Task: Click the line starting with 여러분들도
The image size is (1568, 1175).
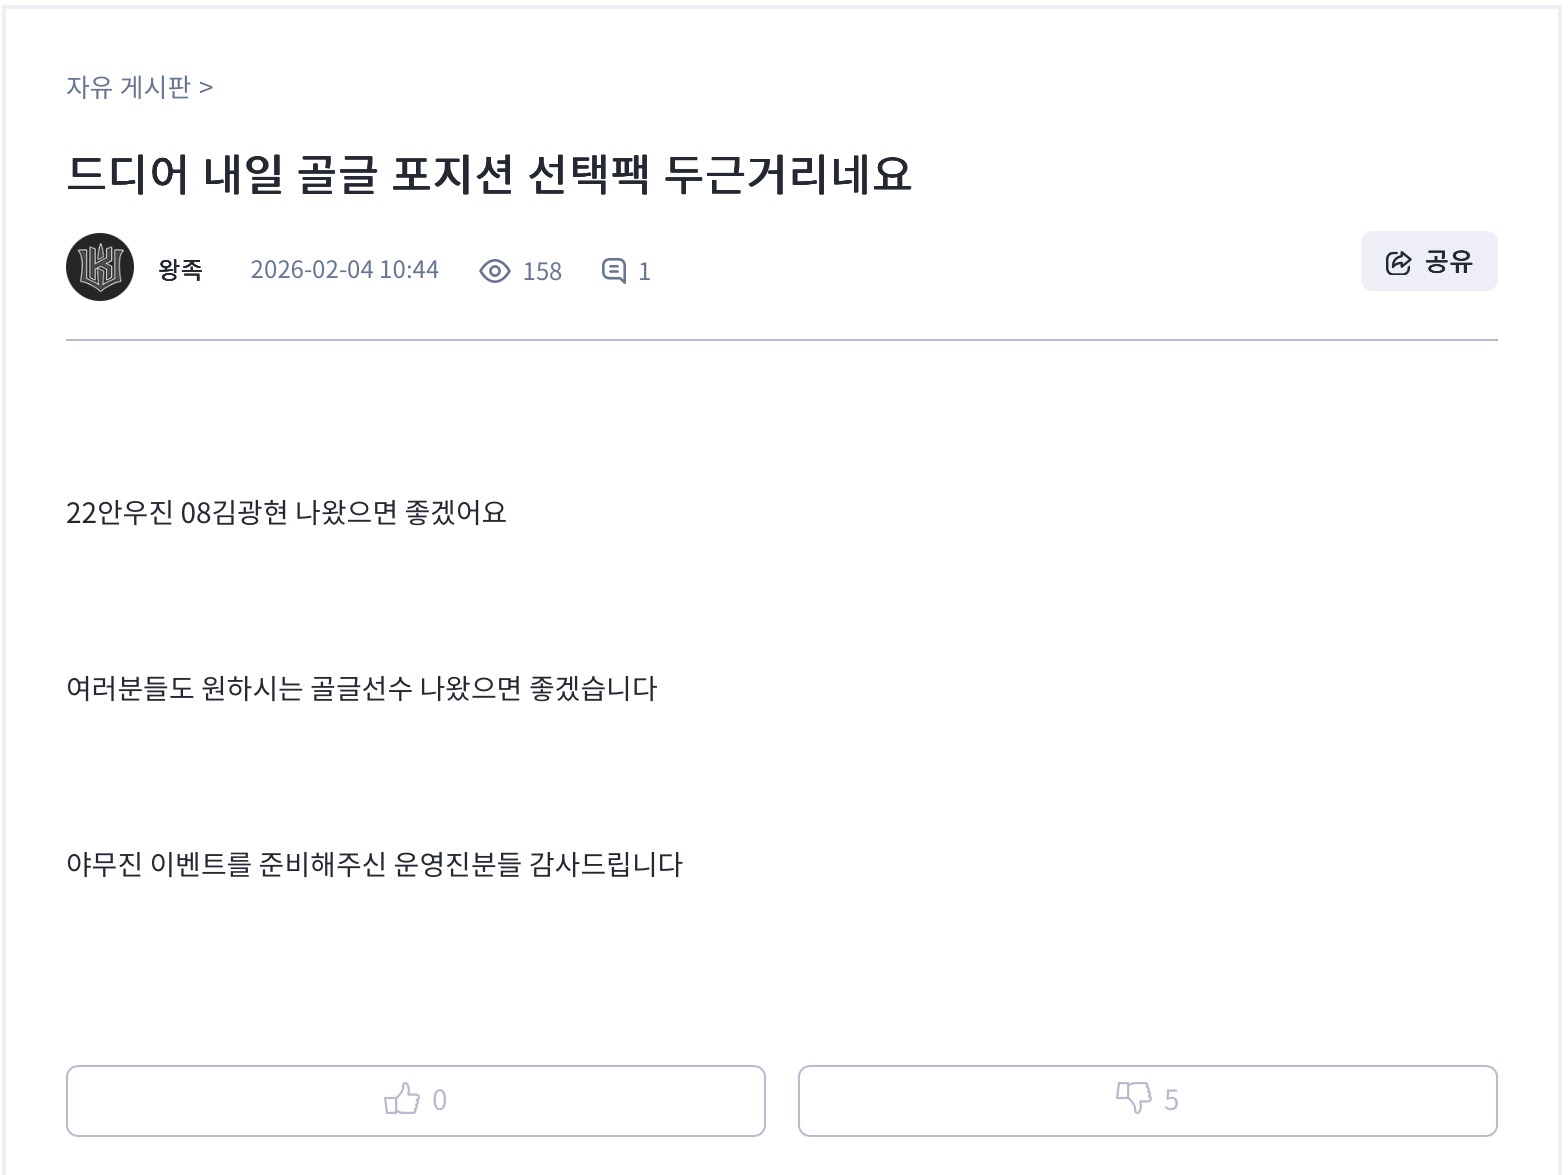Action: pos(361,689)
